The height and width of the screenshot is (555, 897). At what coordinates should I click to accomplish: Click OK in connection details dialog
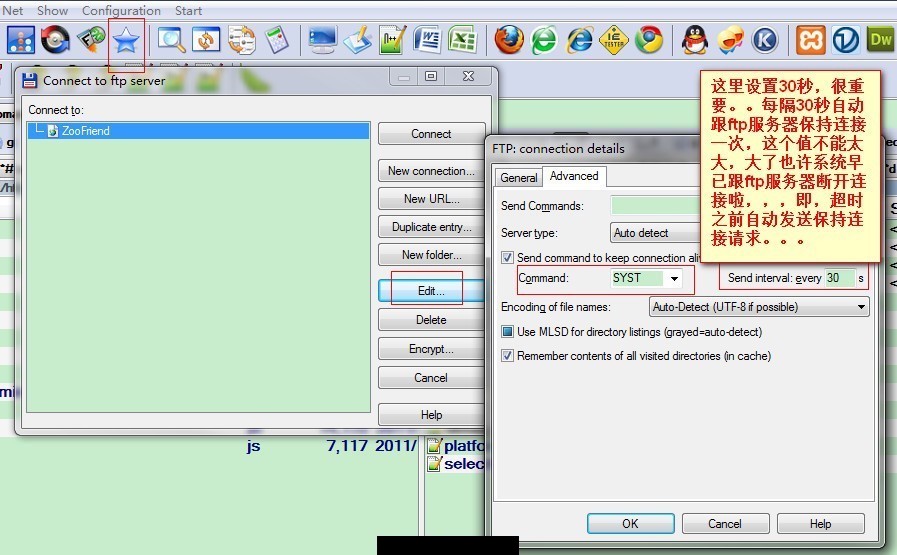click(630, 523)
